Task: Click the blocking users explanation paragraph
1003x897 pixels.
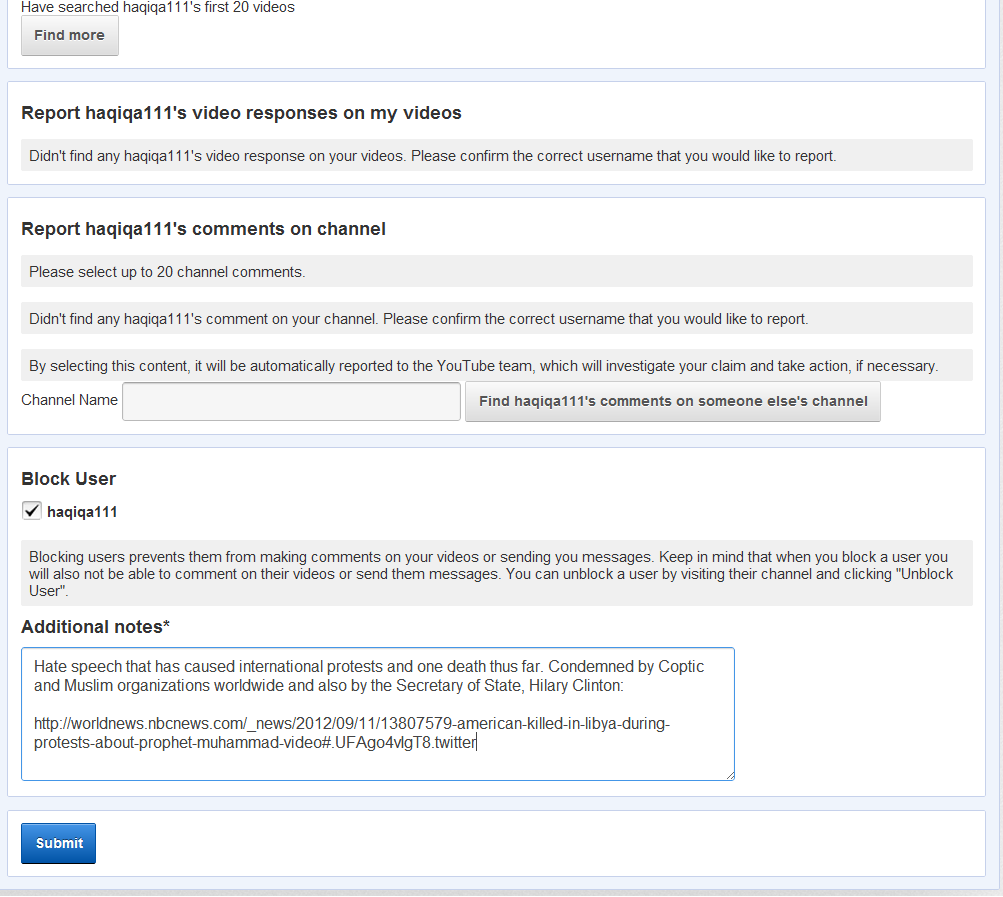Action: click(488, 574)
